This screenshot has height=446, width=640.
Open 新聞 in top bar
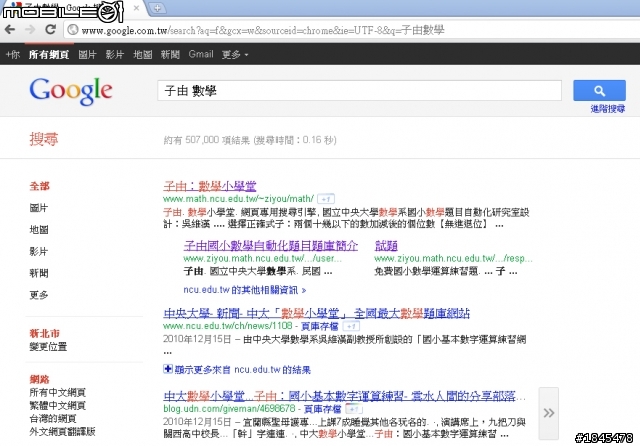coord(170,54)
